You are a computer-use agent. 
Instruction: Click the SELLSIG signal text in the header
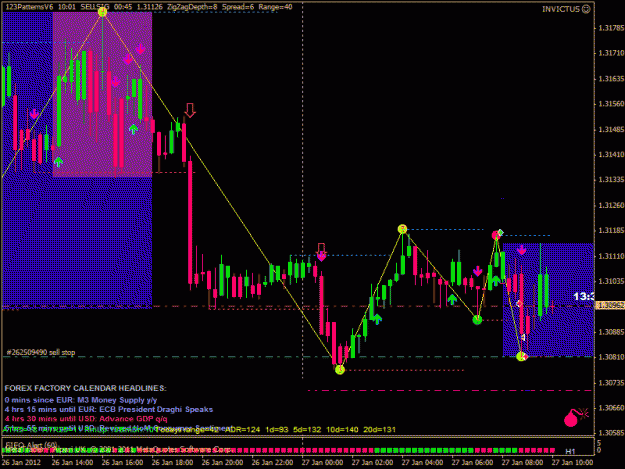95,7
